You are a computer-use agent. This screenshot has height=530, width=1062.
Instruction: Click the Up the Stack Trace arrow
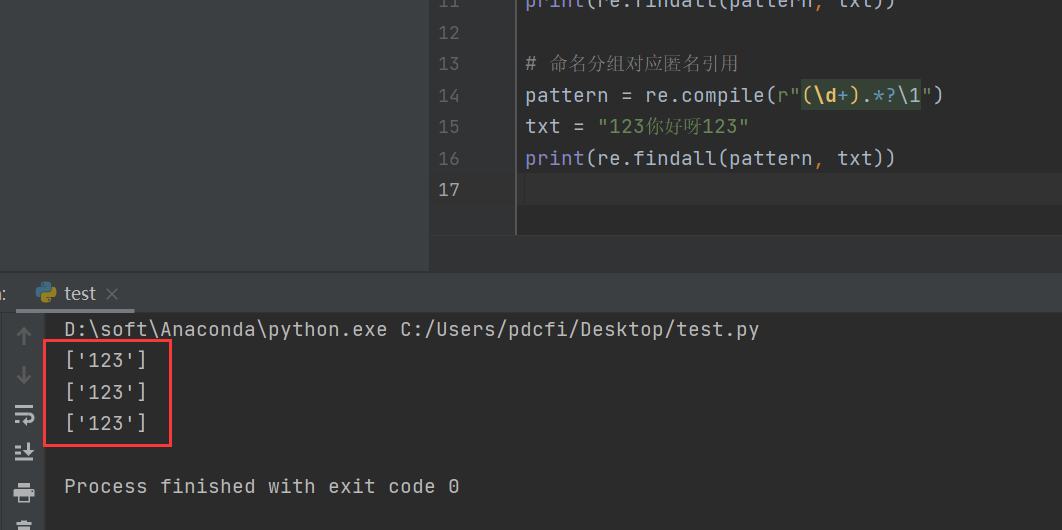tap(24, 336)
